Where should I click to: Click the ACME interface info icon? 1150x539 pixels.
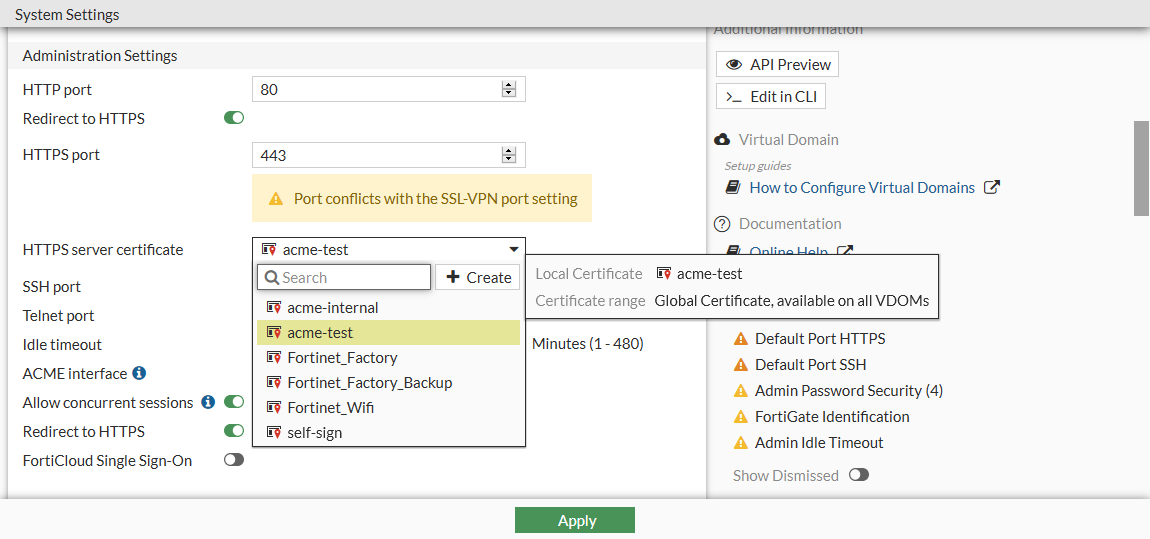point(139,373)
